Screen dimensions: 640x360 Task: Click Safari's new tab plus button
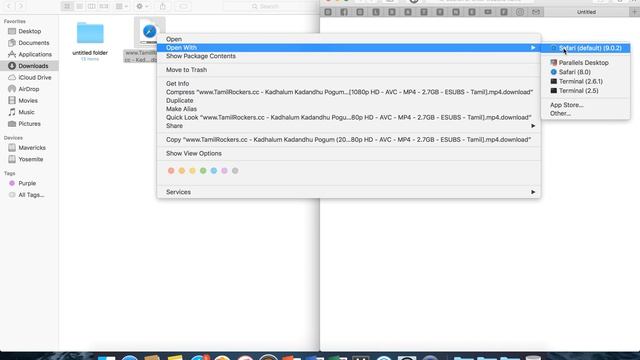634,12
